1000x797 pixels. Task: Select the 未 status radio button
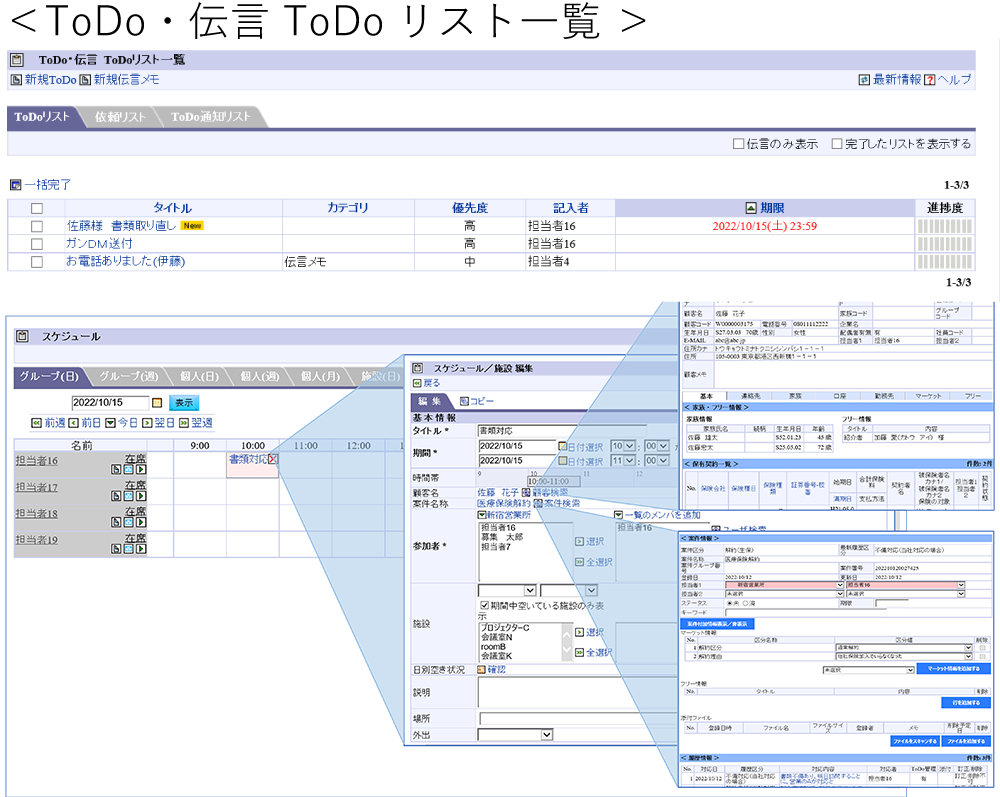tap(730, 603)
